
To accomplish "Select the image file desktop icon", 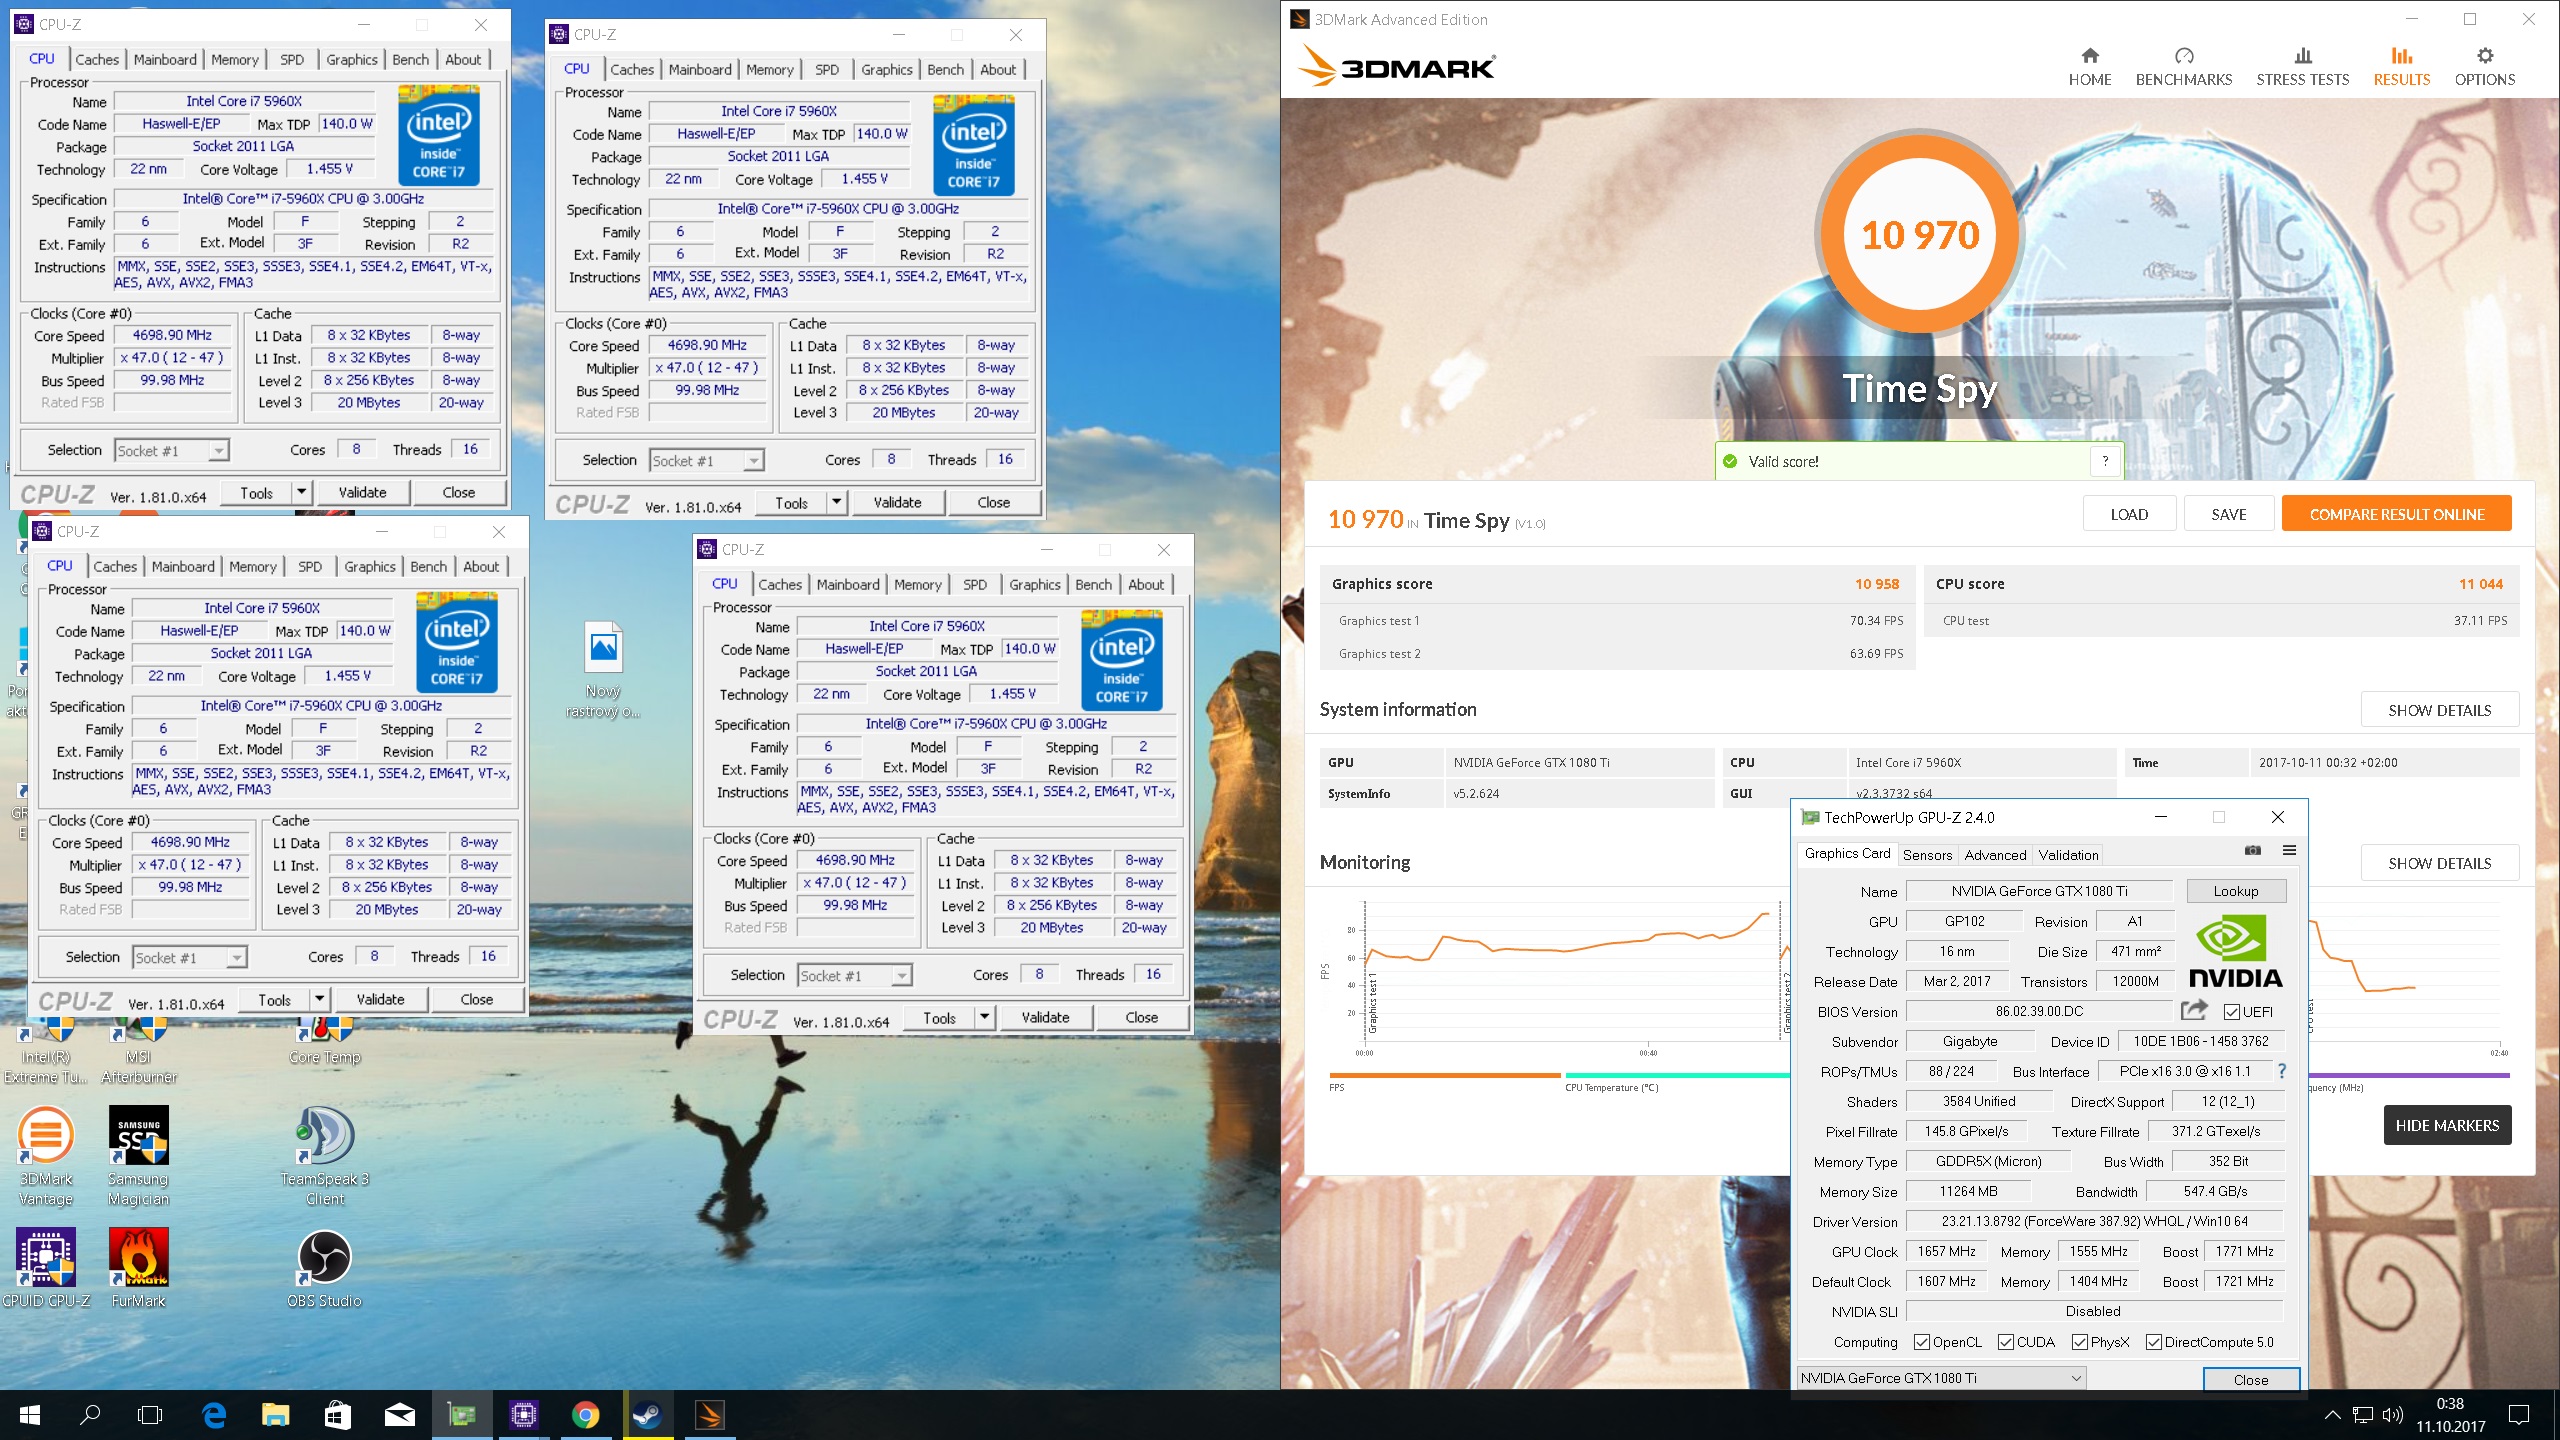I will pyautogui.click(x=603, y=670).
